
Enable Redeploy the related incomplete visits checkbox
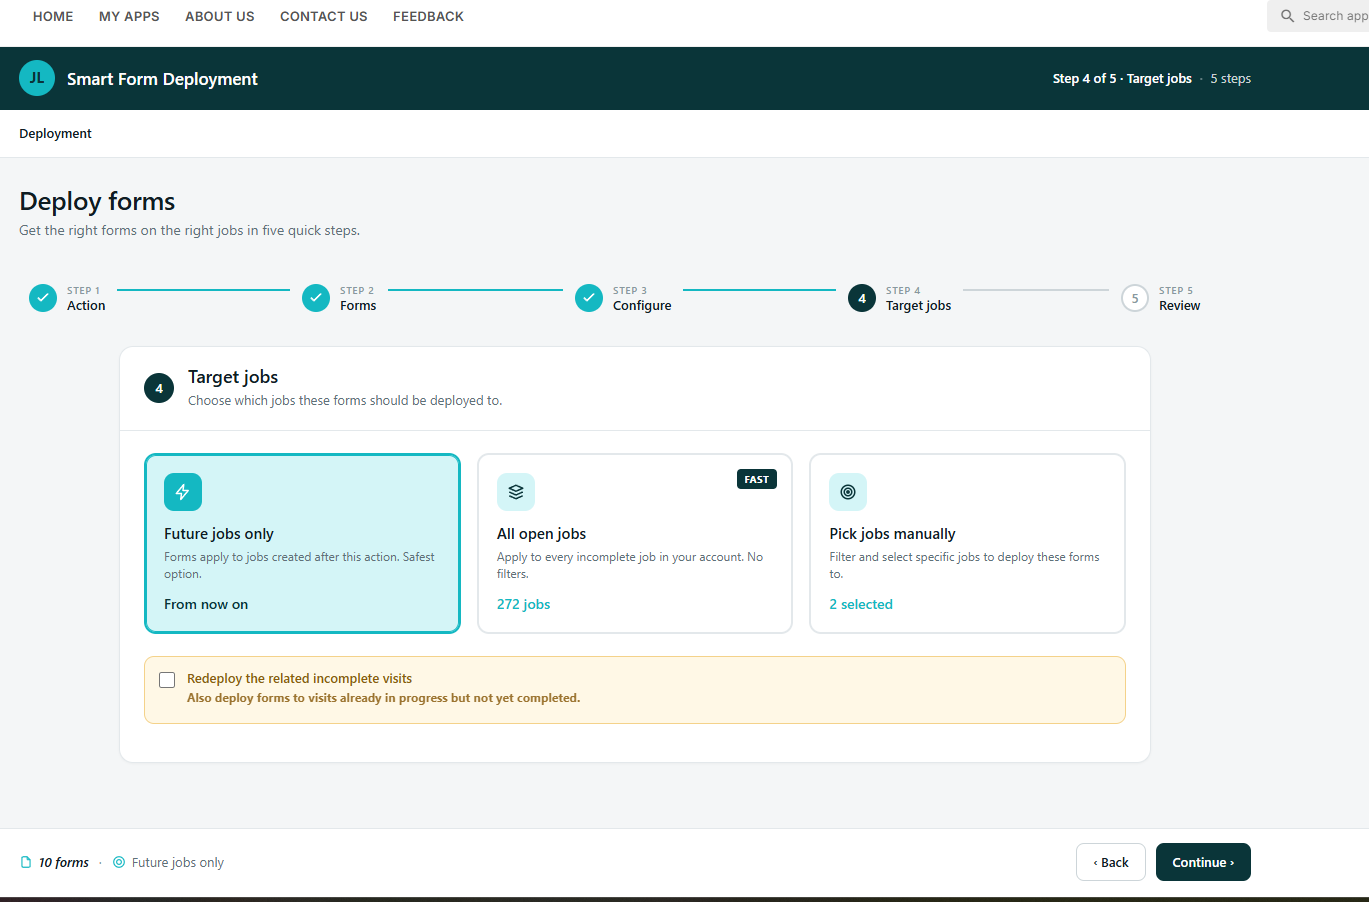167,680
